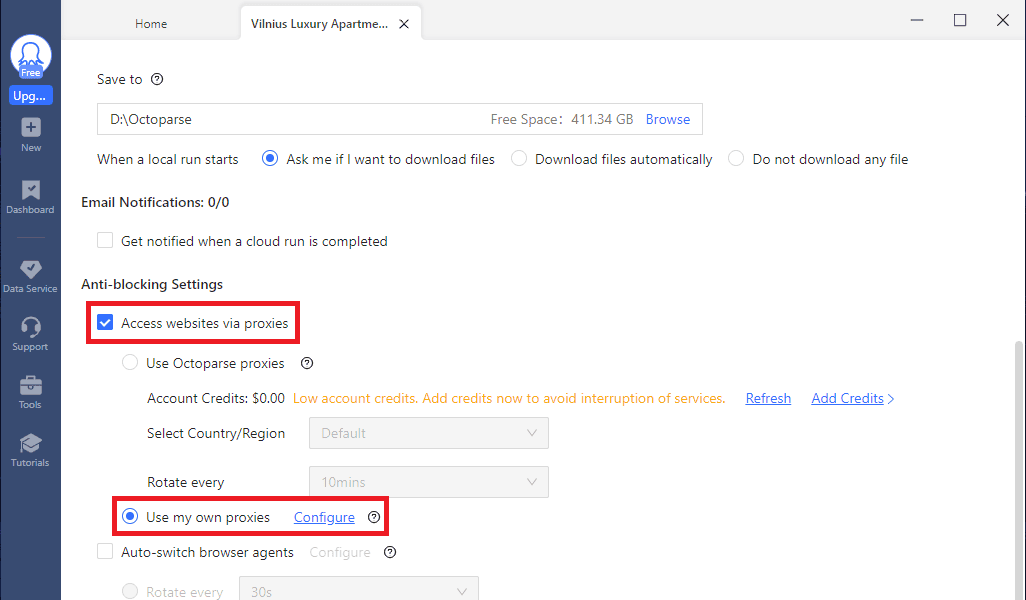The width and height of the screenshot is (1026, 600).
Task: Click the Free Space: 411.34 GB text
Action: (562, 119)
